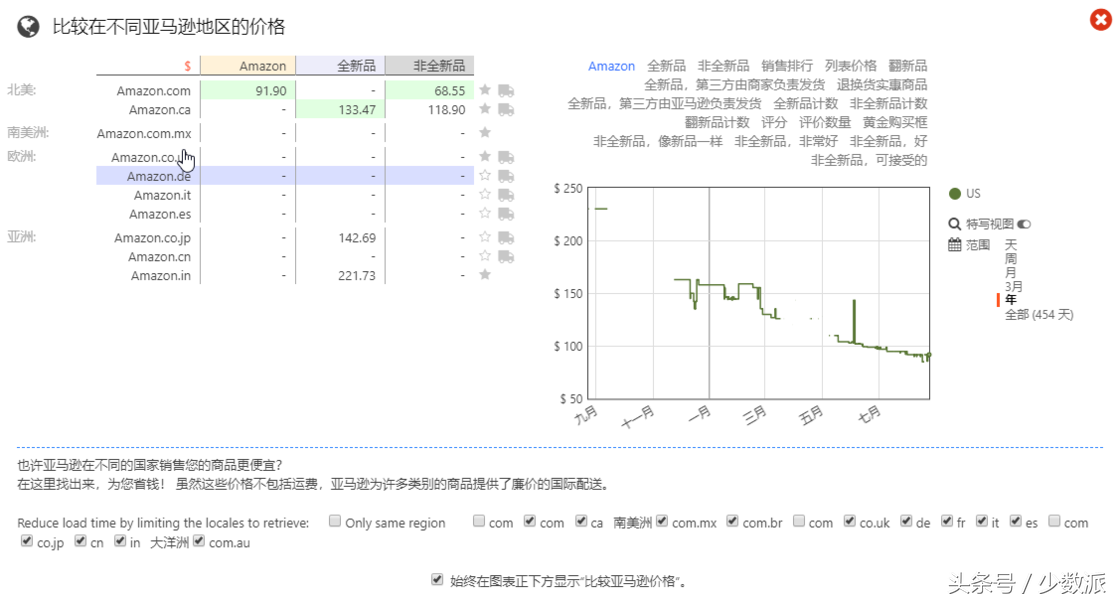This screenshot has height=603, width=1120.
Task: Click the star icon in the Amazon.com.mx row
Action: point(485,132)
